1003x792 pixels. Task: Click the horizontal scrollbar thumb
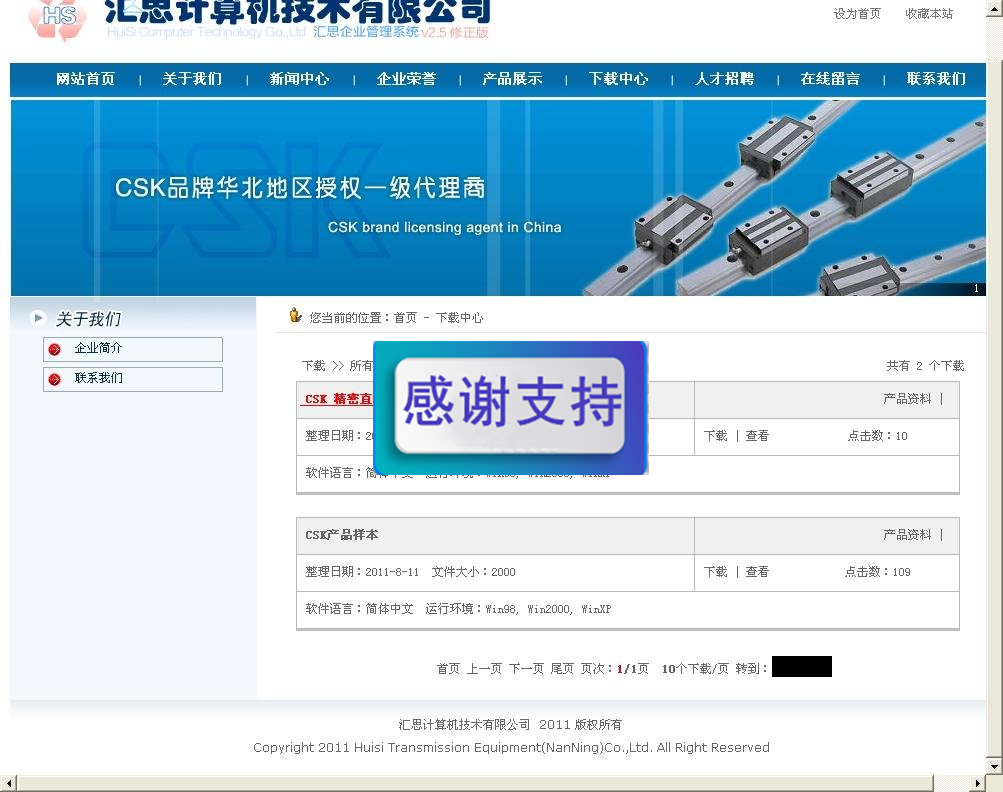(475, 784)
